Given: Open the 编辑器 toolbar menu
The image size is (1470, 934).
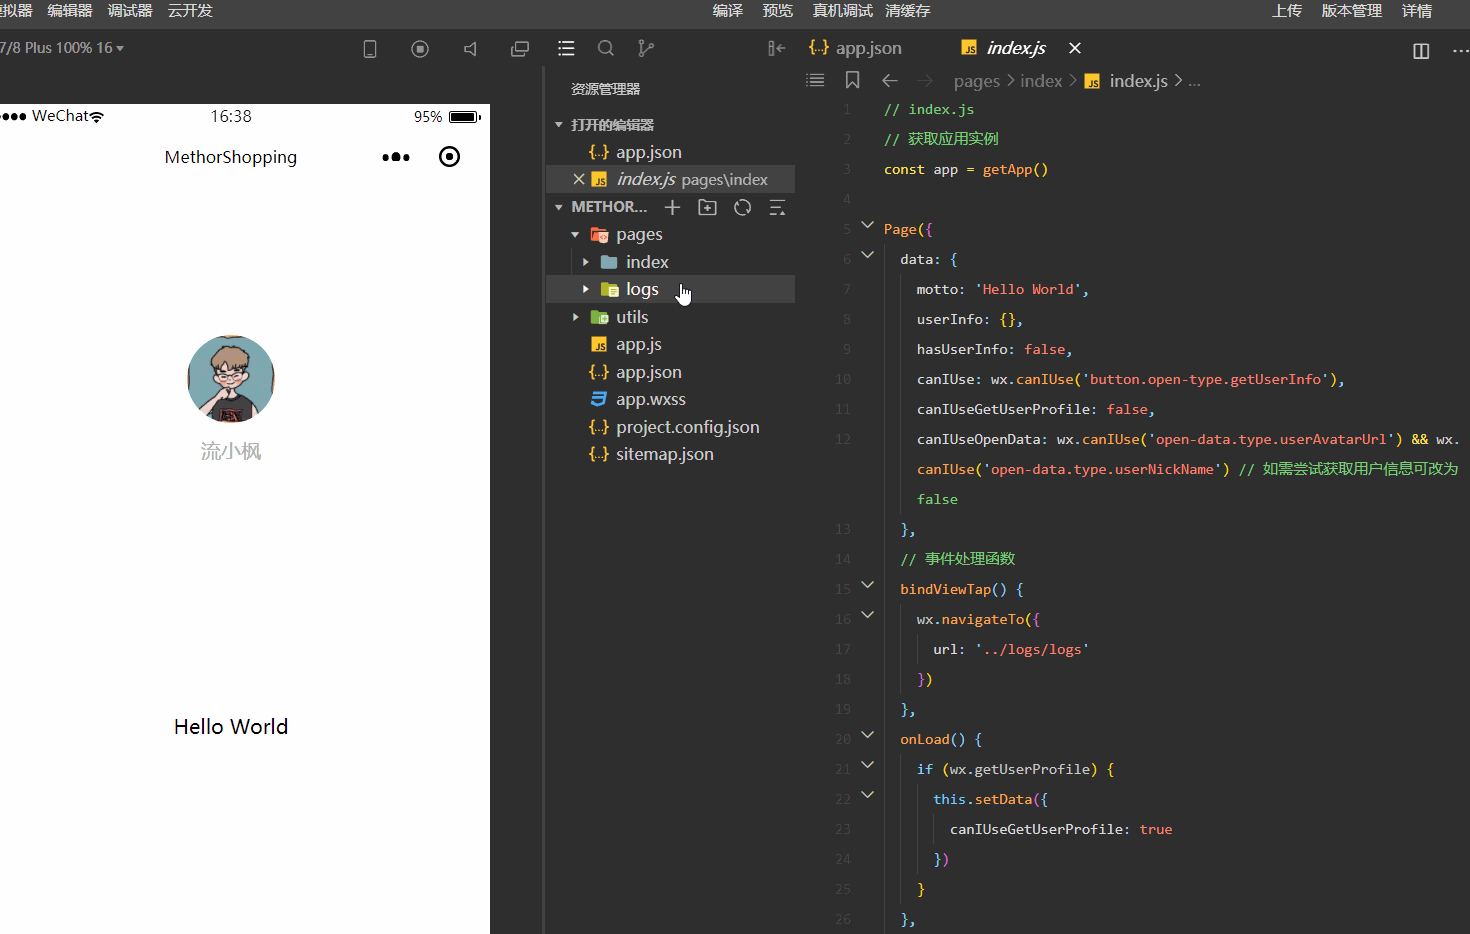Looking at the screenshot, I should 70,11.
